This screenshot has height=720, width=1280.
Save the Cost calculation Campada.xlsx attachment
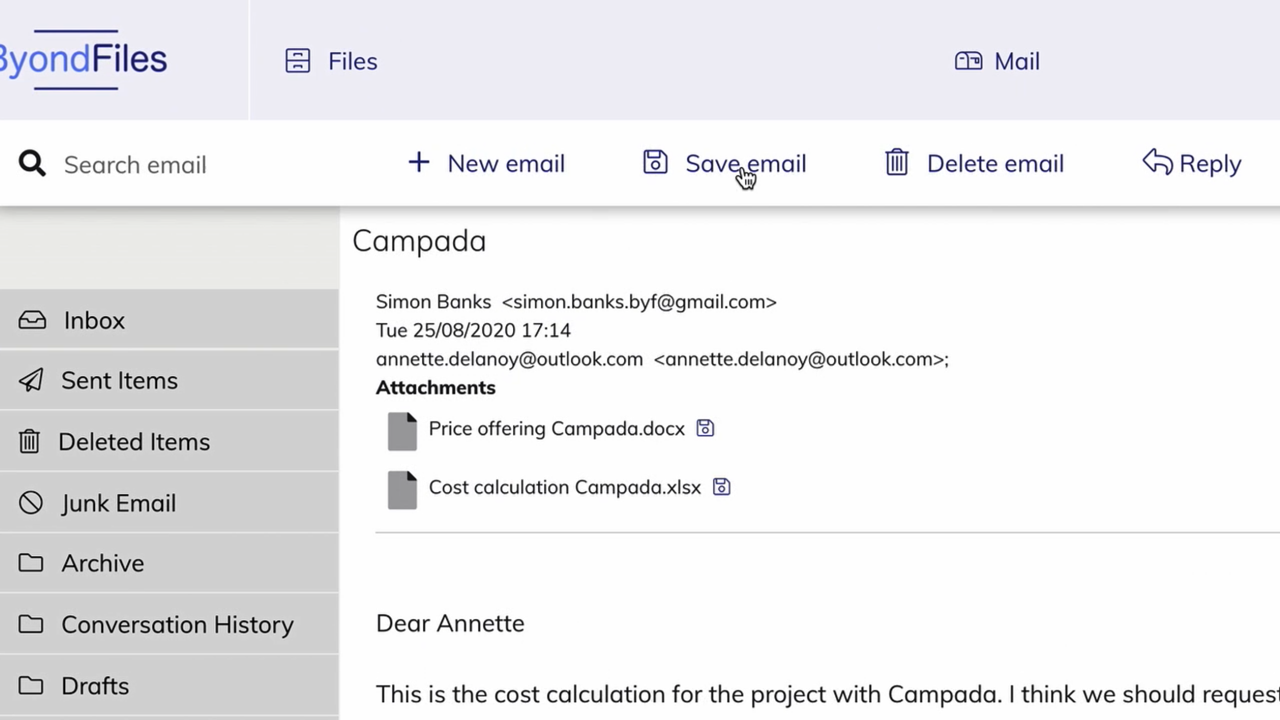721,486
